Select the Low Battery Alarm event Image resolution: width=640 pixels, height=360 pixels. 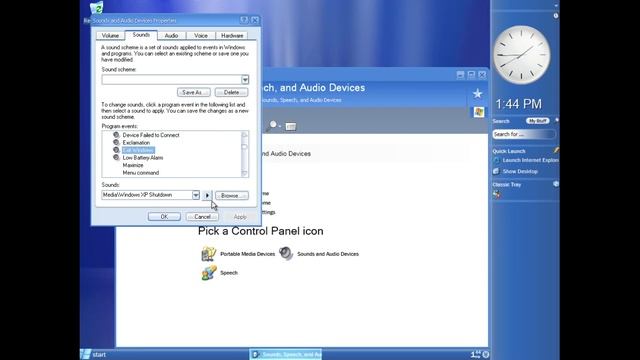point(142,158)
